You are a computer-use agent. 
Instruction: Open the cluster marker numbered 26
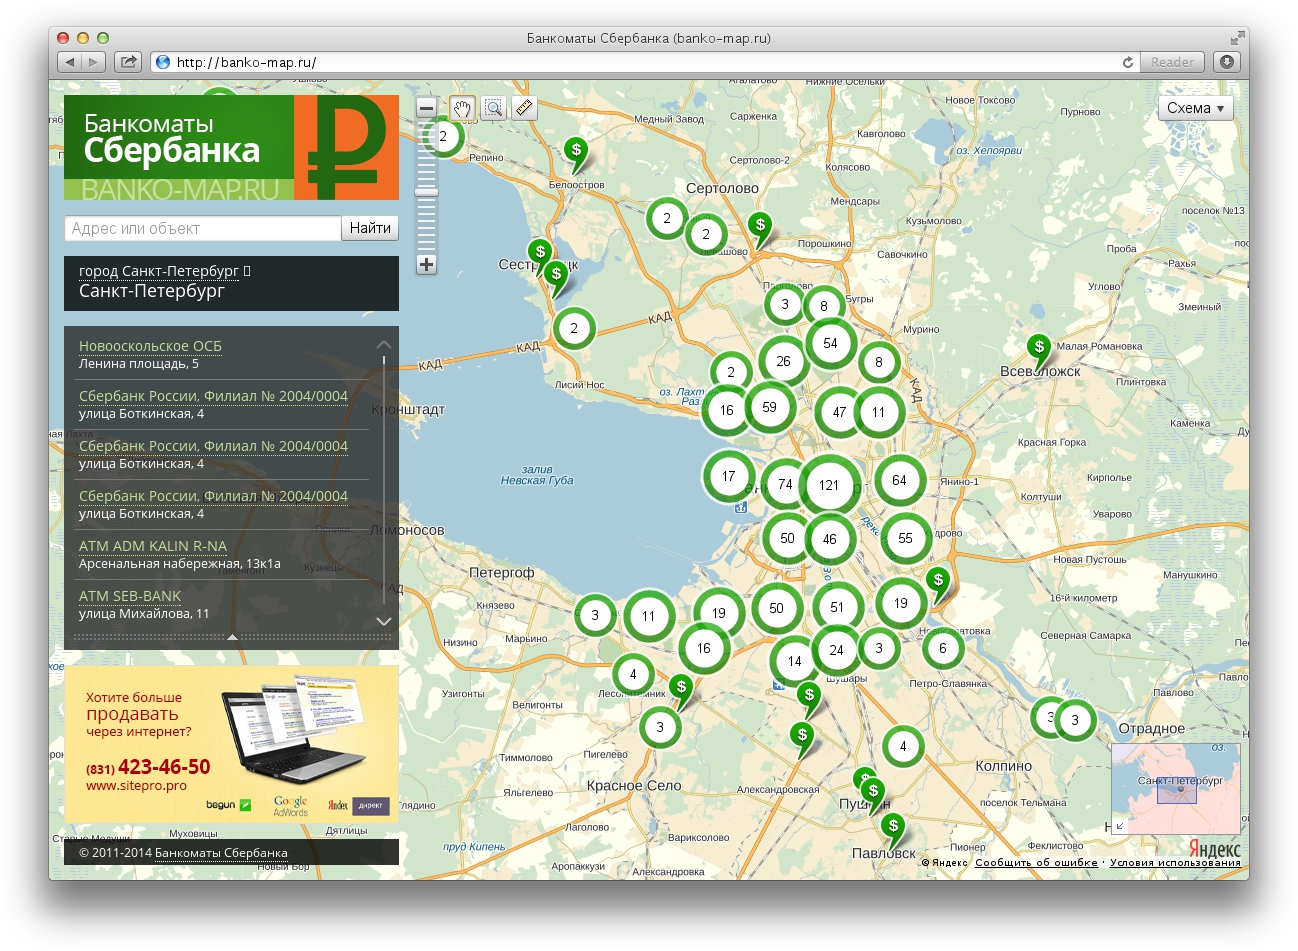tap(783, 361)
